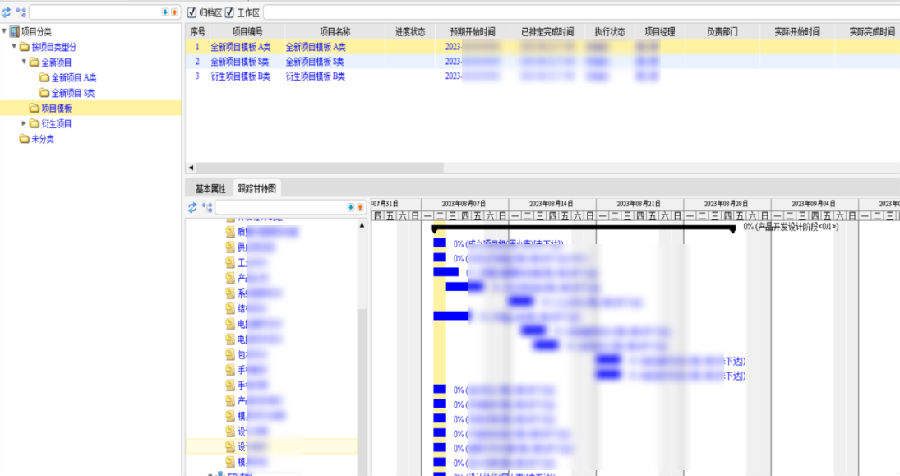
Task: Sort by the 序号 column header
Action: pos(197,32)
